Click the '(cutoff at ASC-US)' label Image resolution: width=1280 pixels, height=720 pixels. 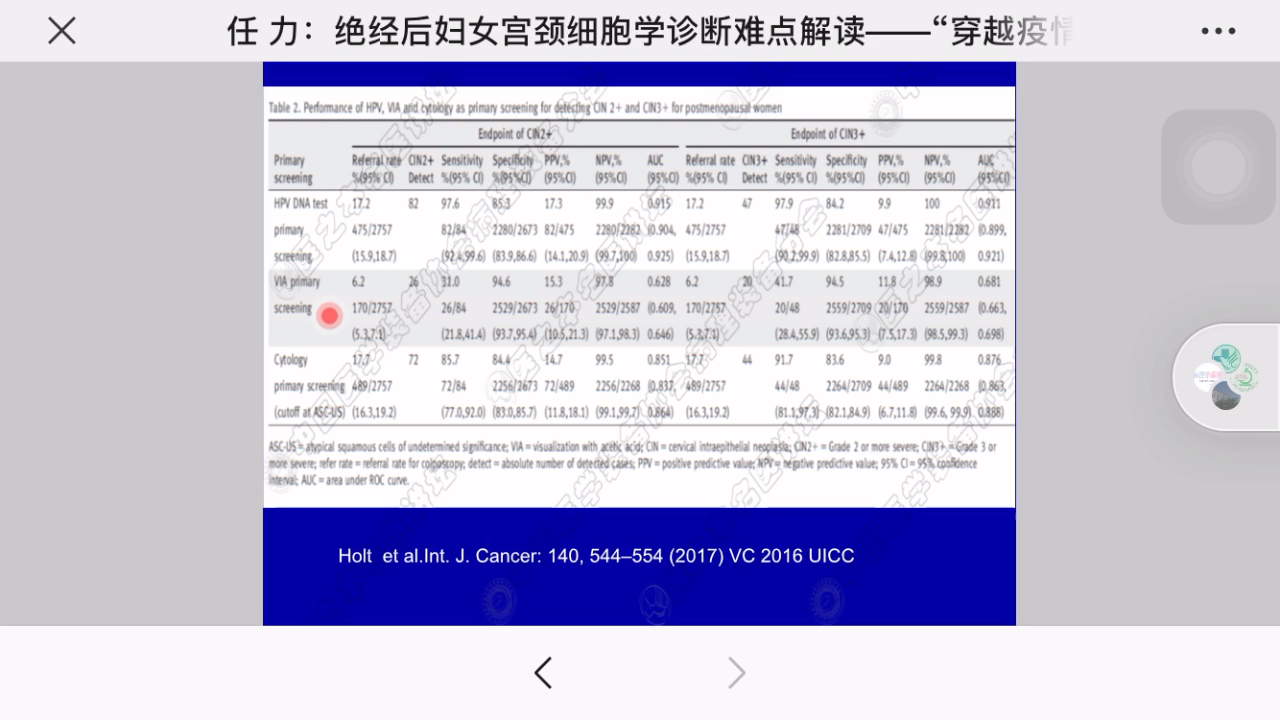[309, 411]
